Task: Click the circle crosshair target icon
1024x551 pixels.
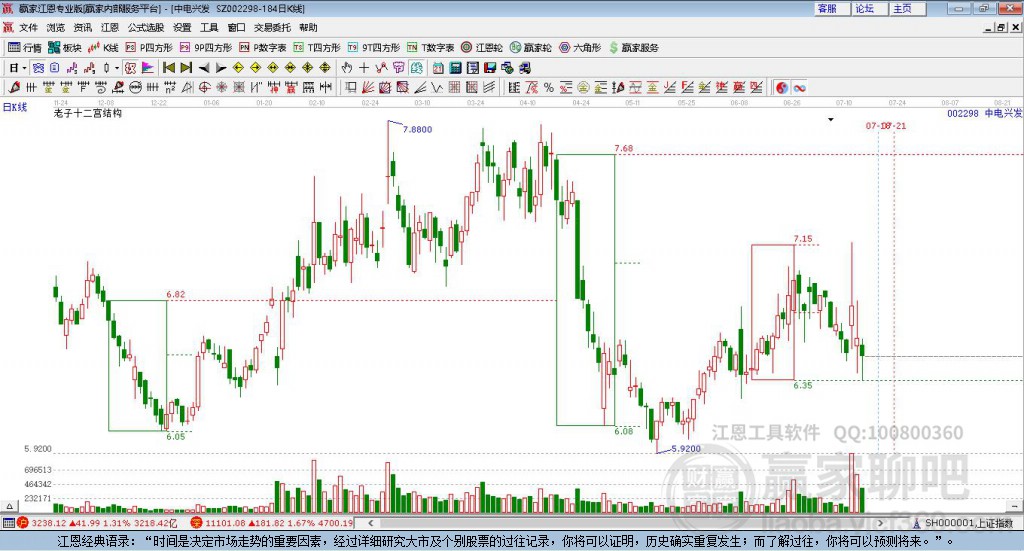Action: pyautogui.click(x=204, y=87)
